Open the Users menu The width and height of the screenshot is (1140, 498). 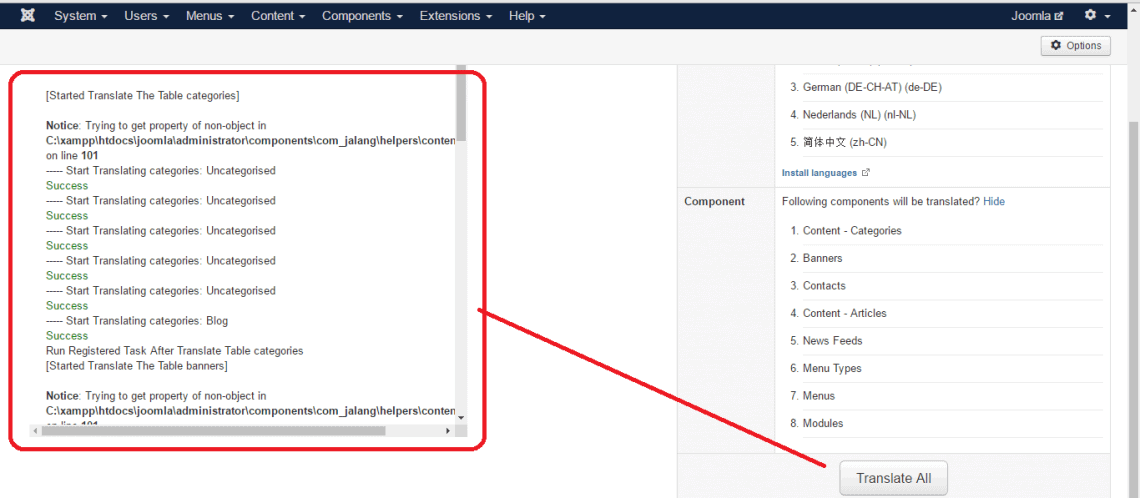[x=146, y=16]
